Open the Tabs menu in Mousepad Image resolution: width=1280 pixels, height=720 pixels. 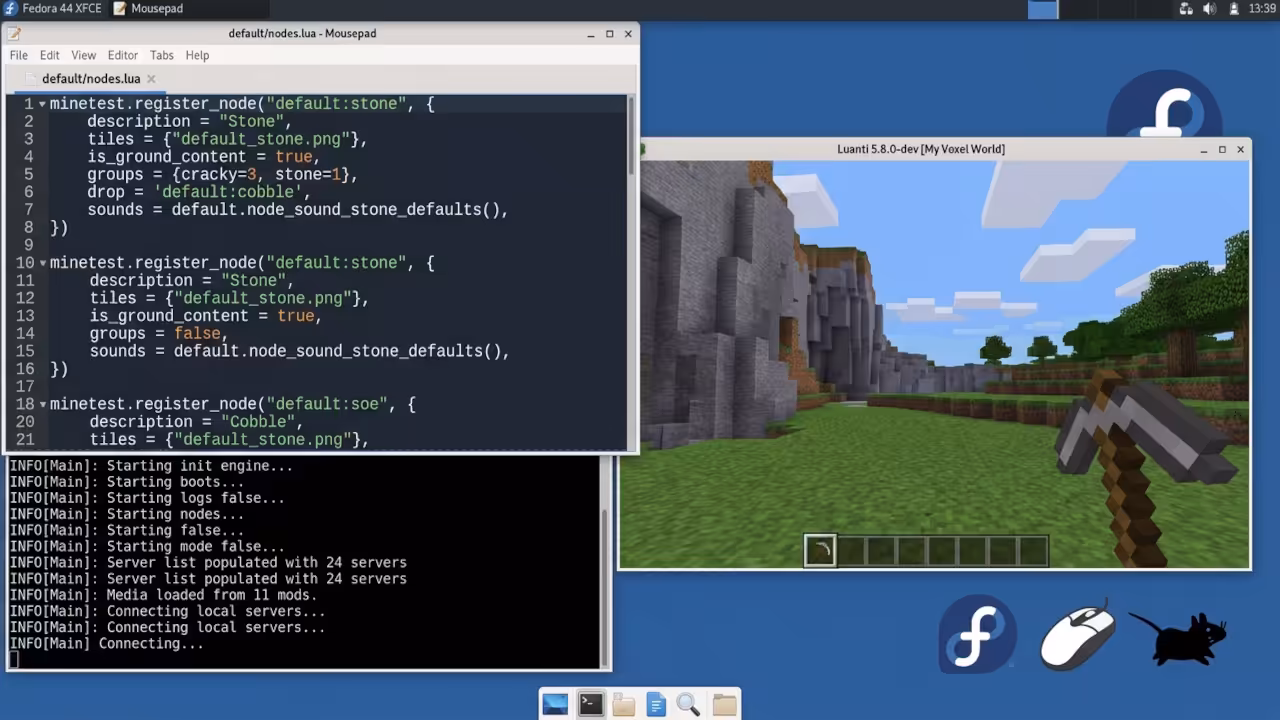point(162,55)
